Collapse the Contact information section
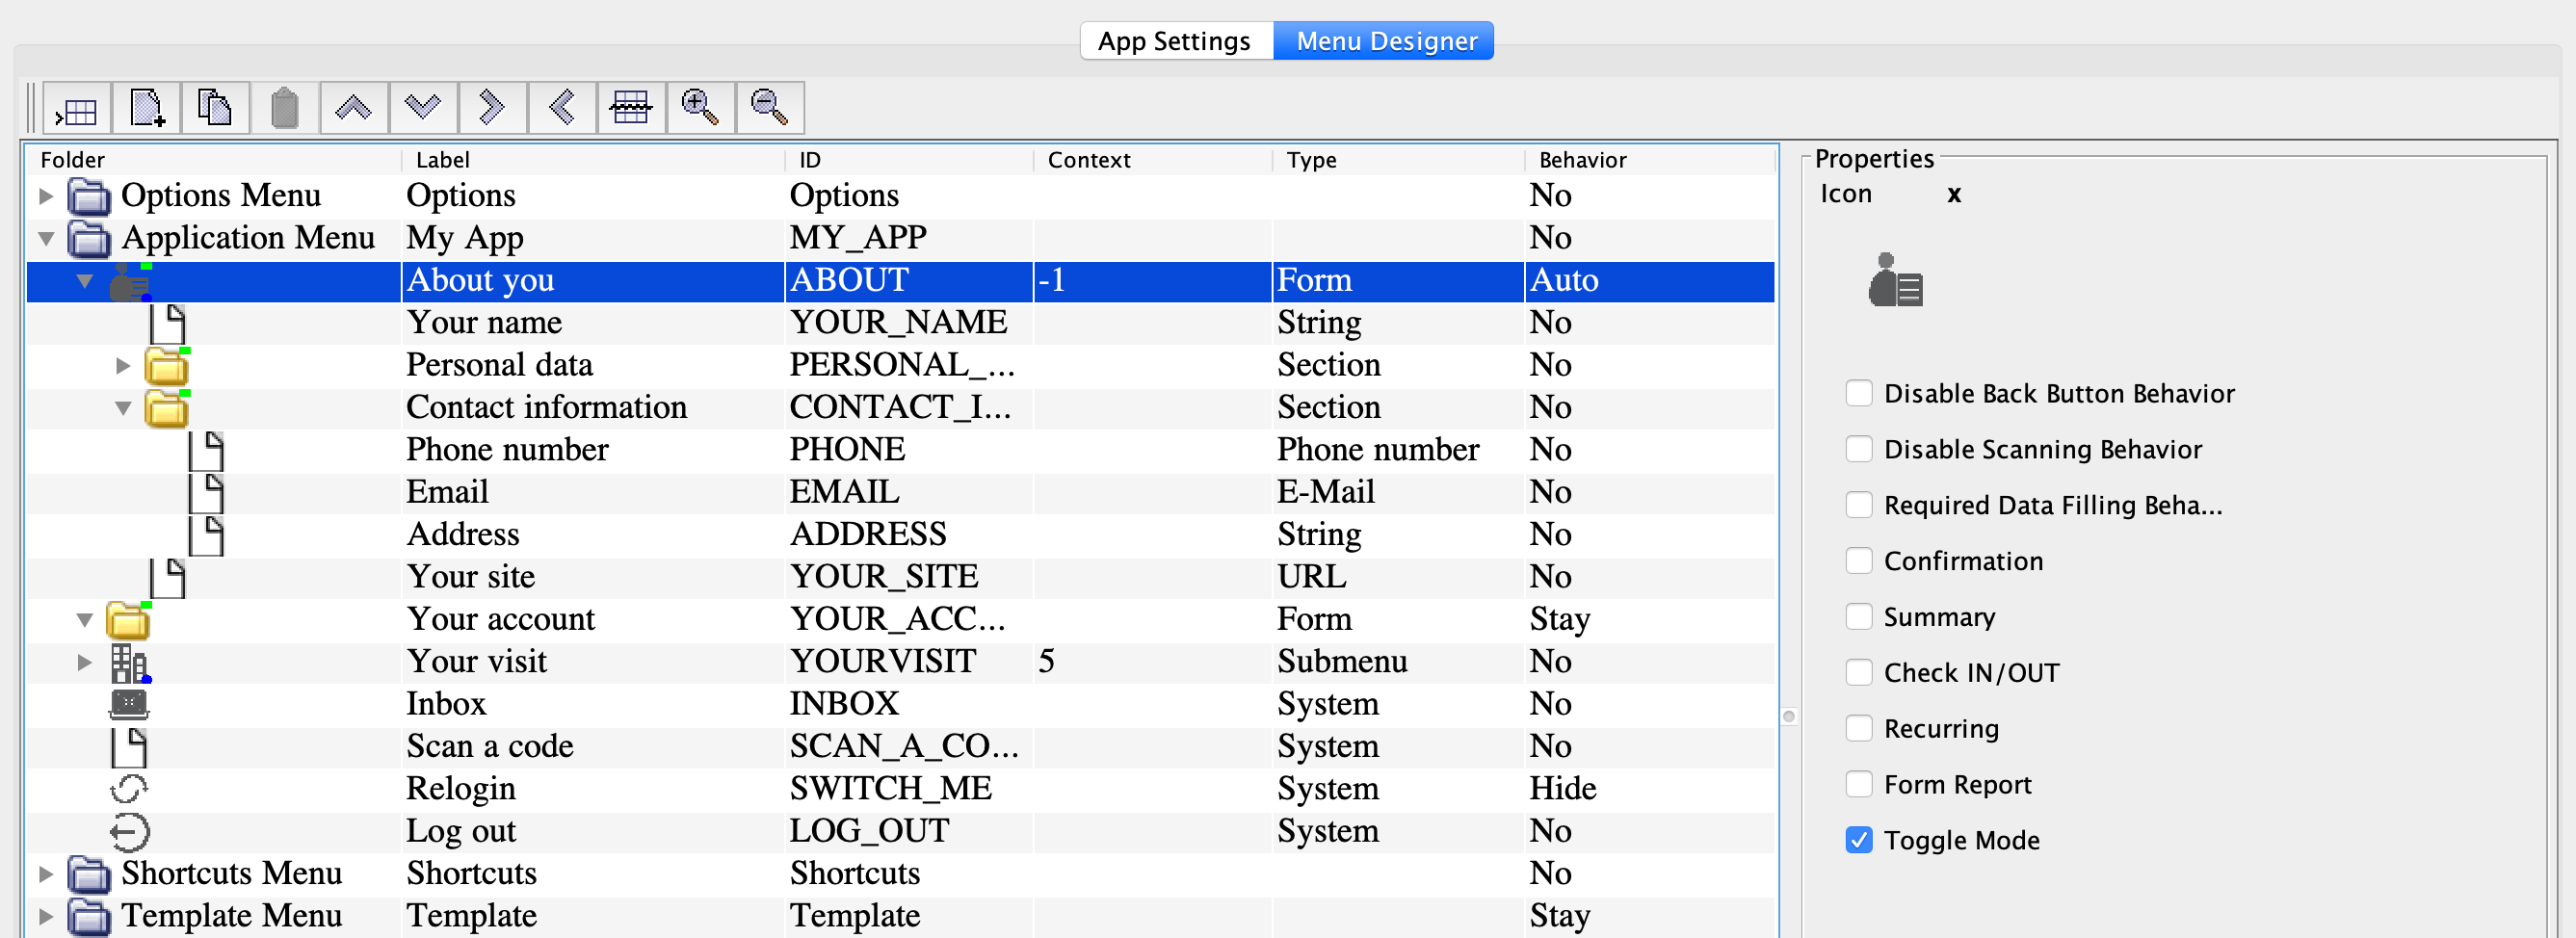Viewport: 2576px width, 938px height. [123, 408]
